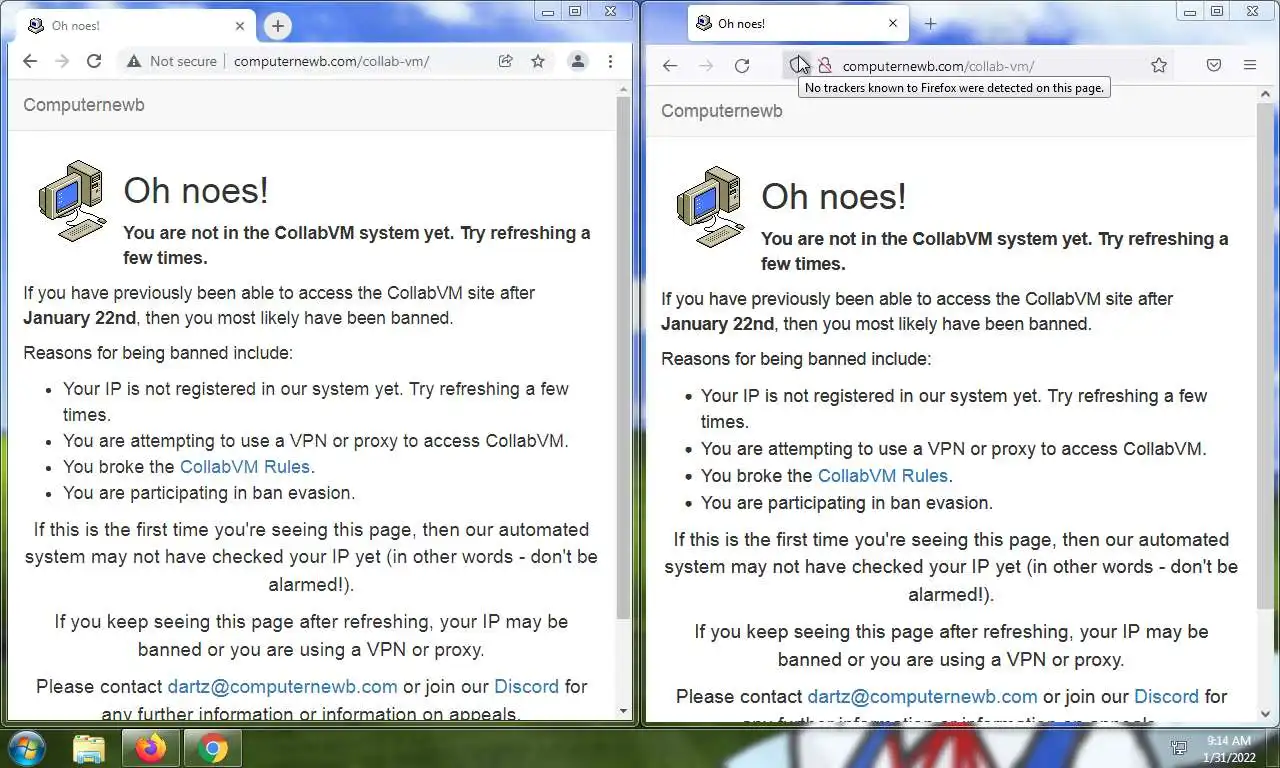Open CollabVM Rules link in Firefox window
Viewport: 1280px width, 768px height.
click(883, 476)
